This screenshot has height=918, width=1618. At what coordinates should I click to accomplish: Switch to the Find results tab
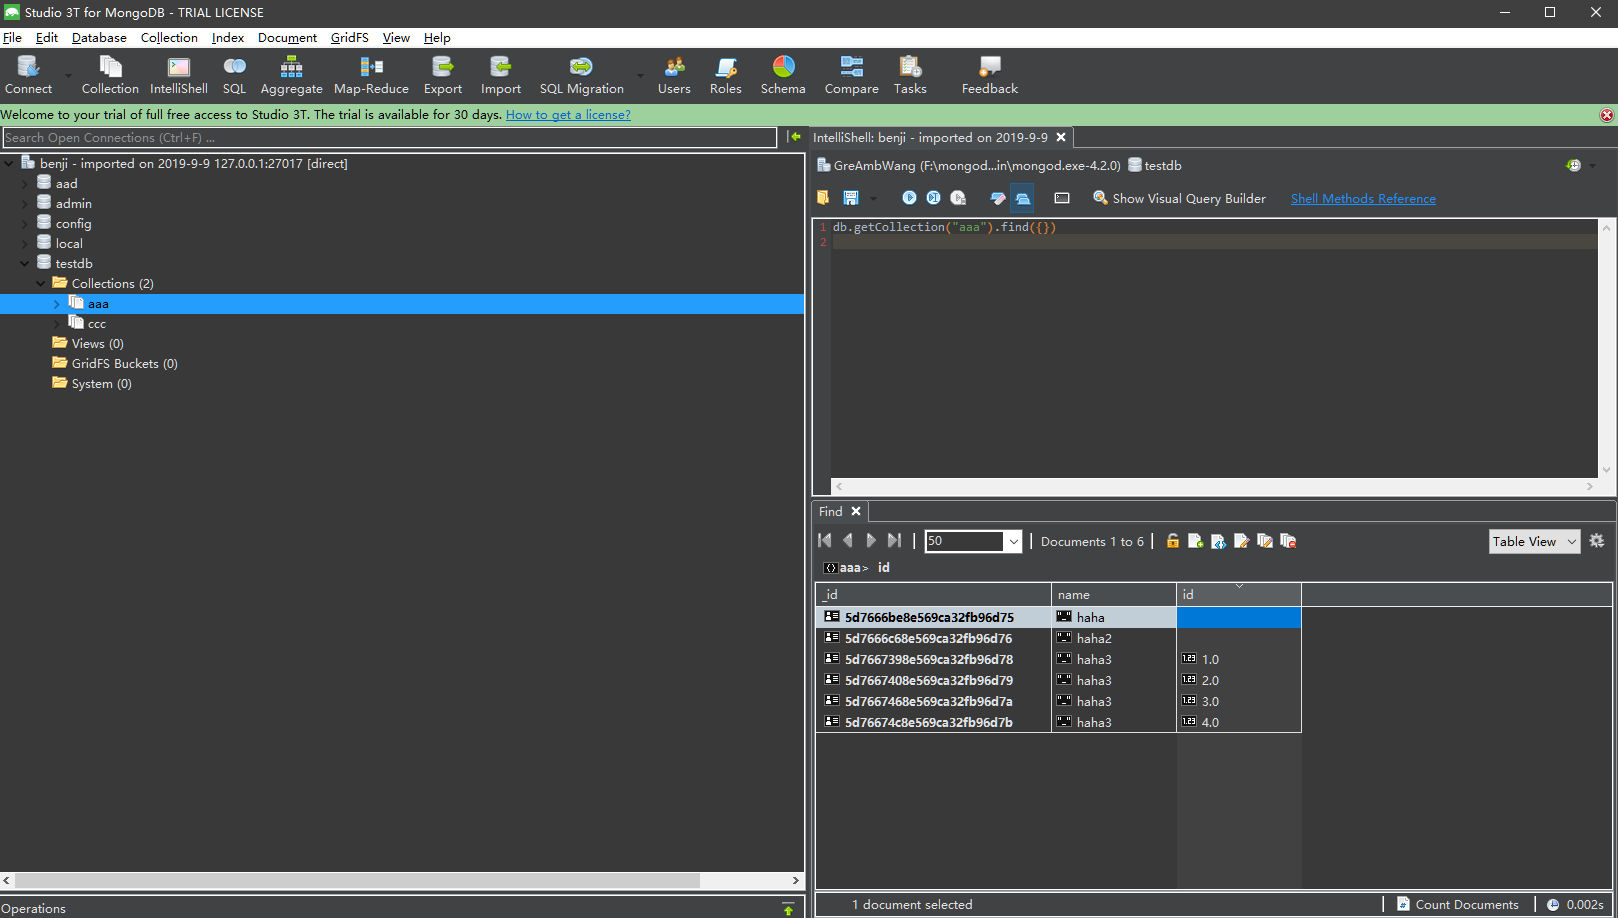(832, 511)
